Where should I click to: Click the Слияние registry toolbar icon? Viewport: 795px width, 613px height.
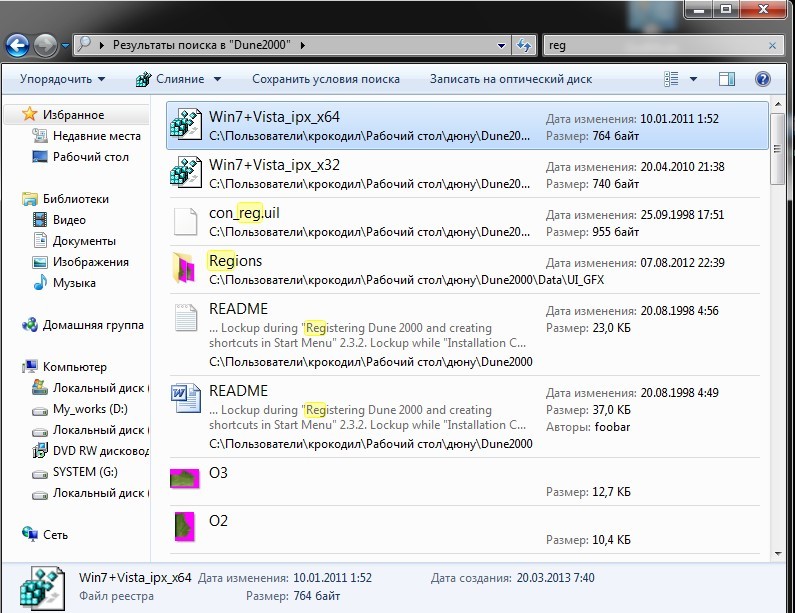click(143, 79)
